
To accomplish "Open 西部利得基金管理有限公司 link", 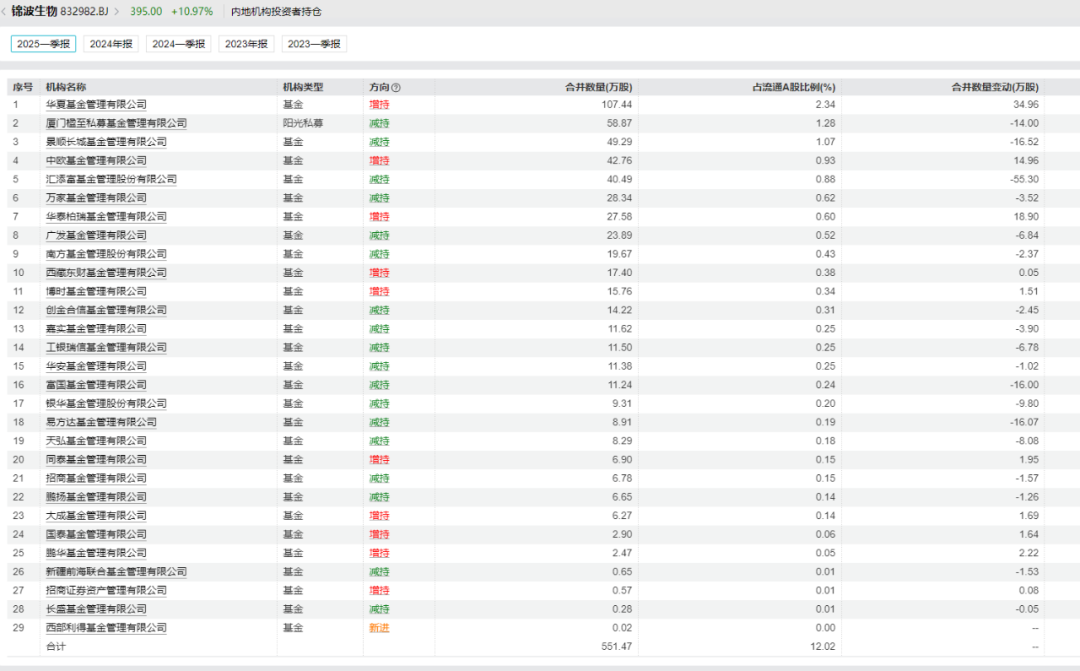I will point(106,628).
